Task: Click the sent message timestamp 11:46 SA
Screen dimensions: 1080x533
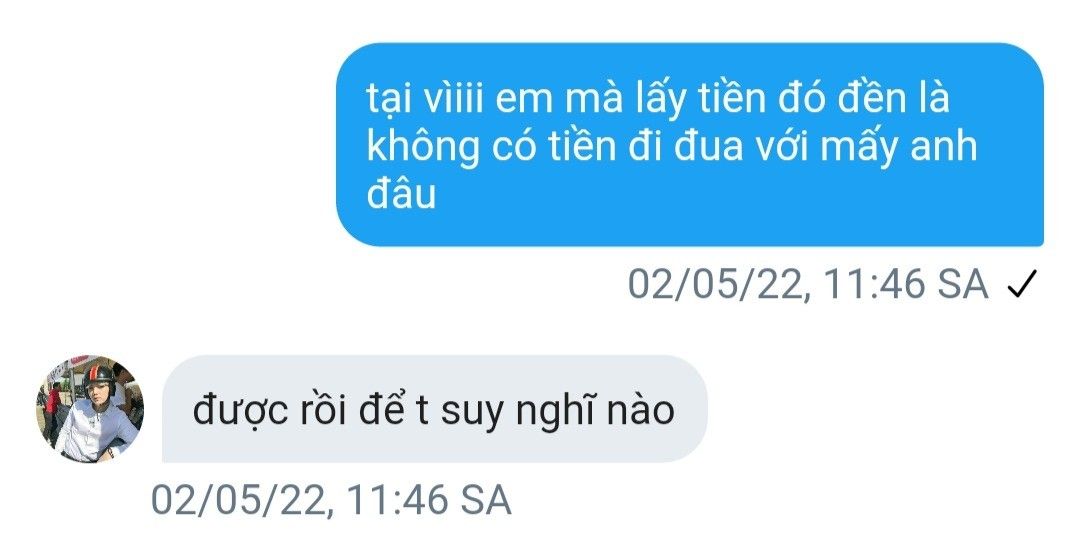Action: click(x=808, y=284)
